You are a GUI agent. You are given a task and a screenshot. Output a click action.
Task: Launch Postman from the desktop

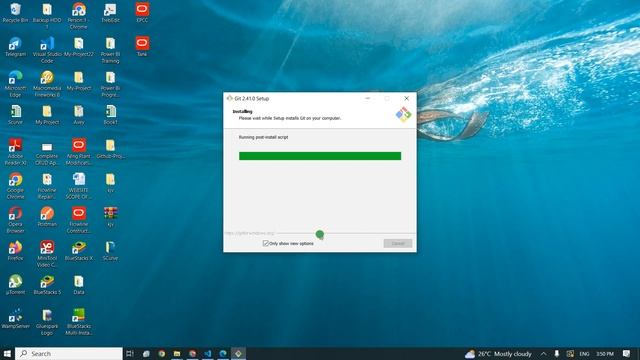47,216
